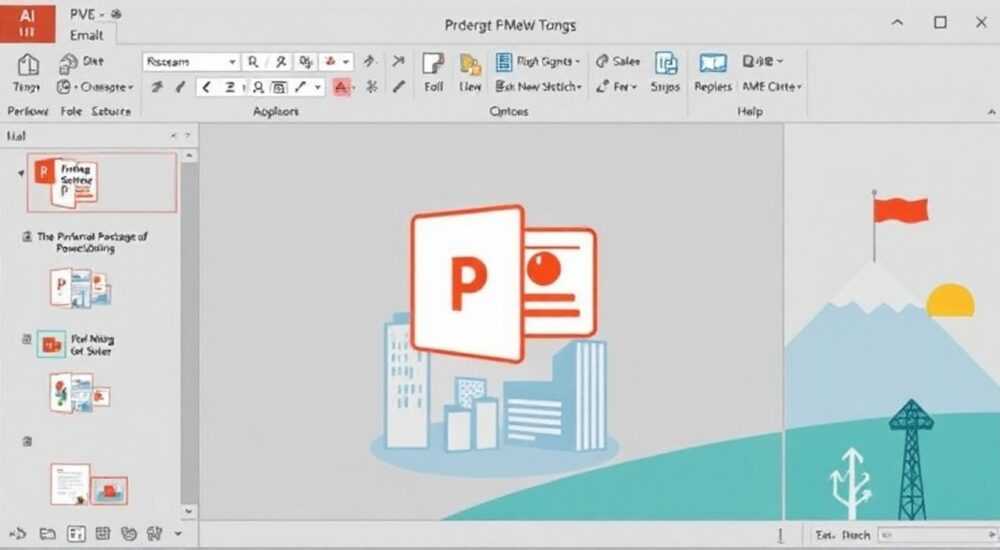Click the slide panel vertical scrollbar track
This screenshot has height=550, width=1000.
click(x=189, y=332)
